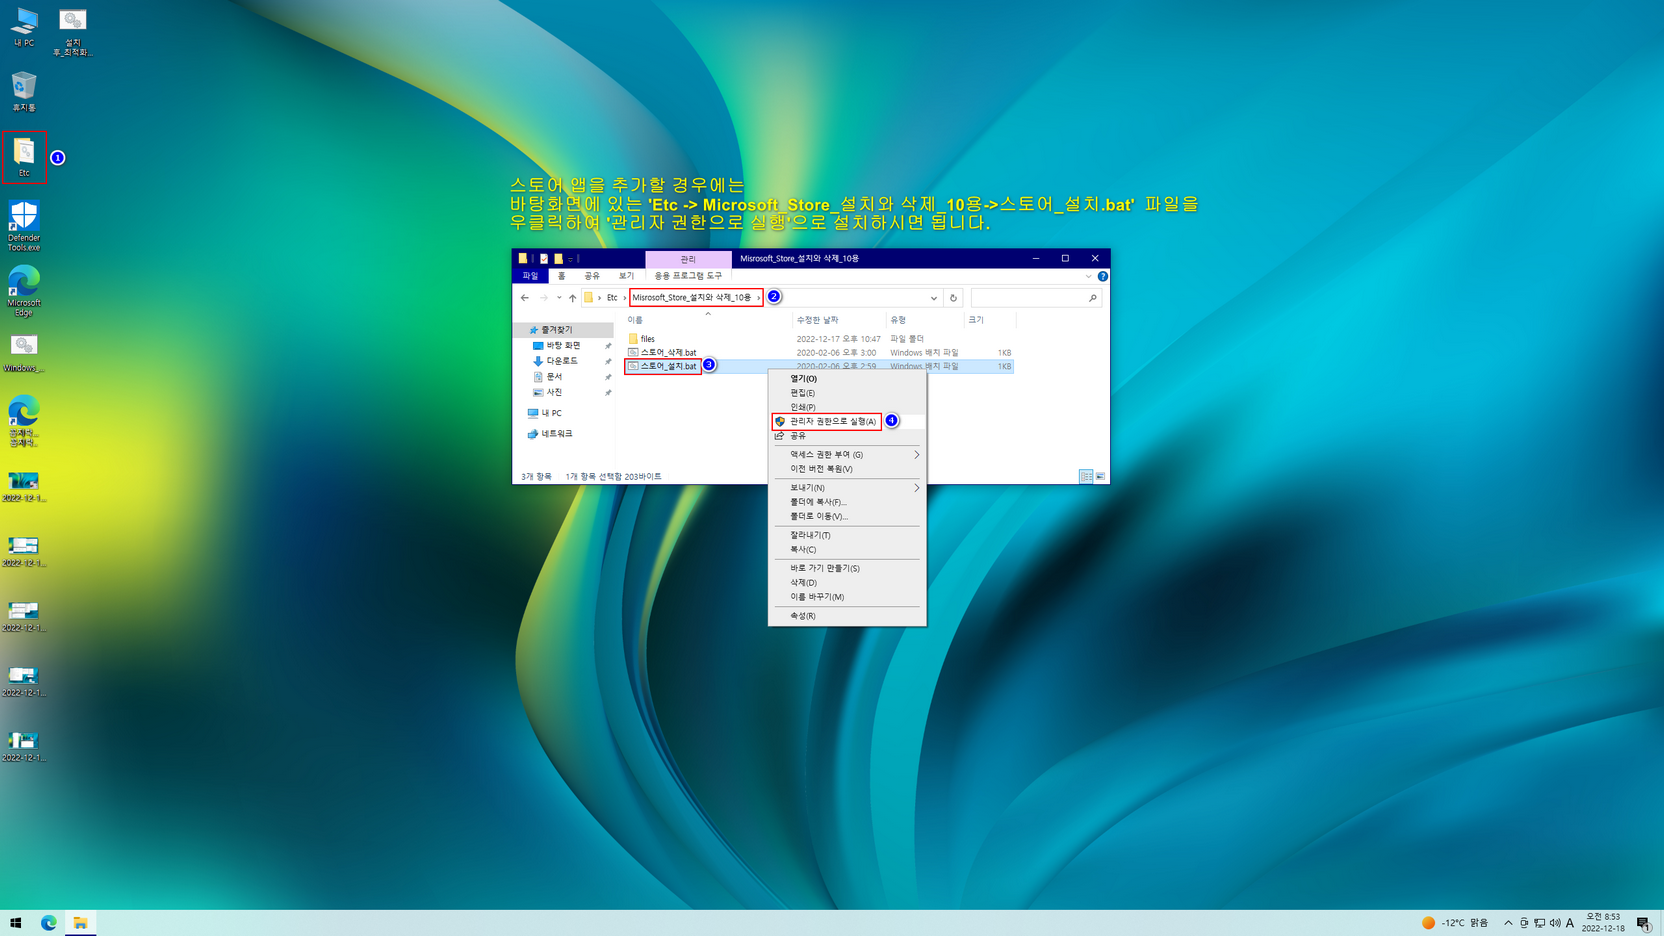The height and width of the screenshot is (936, 1664).
Task: Open the 내 PC desktop icon
Action: click(24, 28)
